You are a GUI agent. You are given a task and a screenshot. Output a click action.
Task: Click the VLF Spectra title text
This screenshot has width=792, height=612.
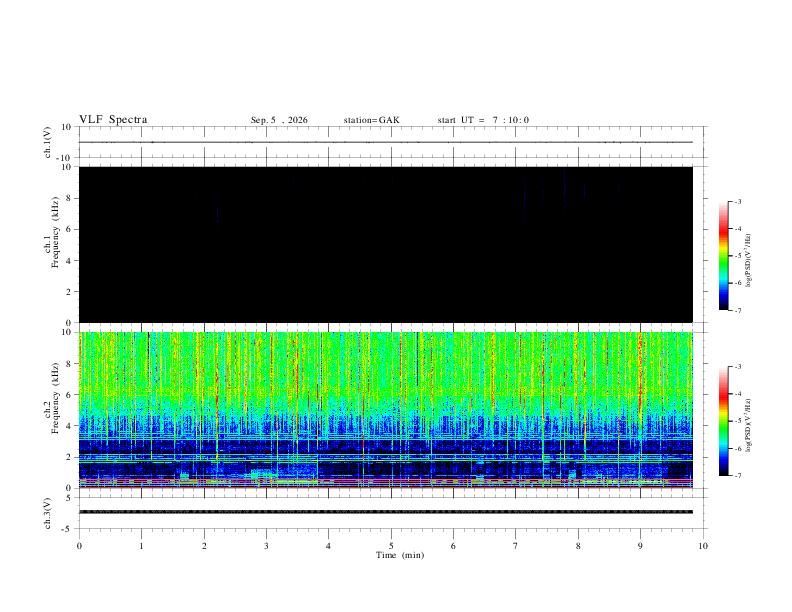coord(113,120)
